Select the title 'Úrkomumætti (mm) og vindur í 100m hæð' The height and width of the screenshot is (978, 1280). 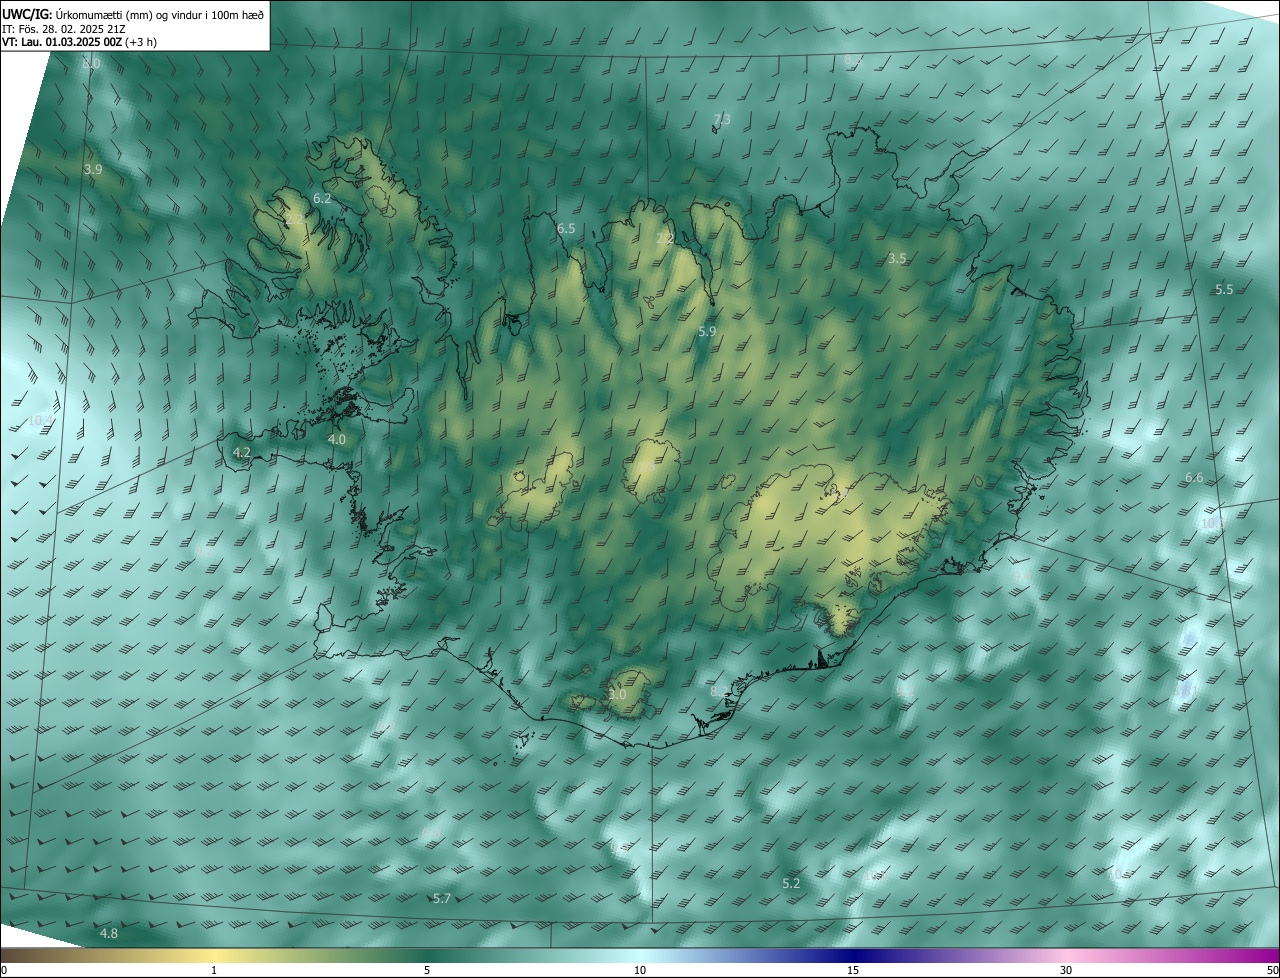160,14
